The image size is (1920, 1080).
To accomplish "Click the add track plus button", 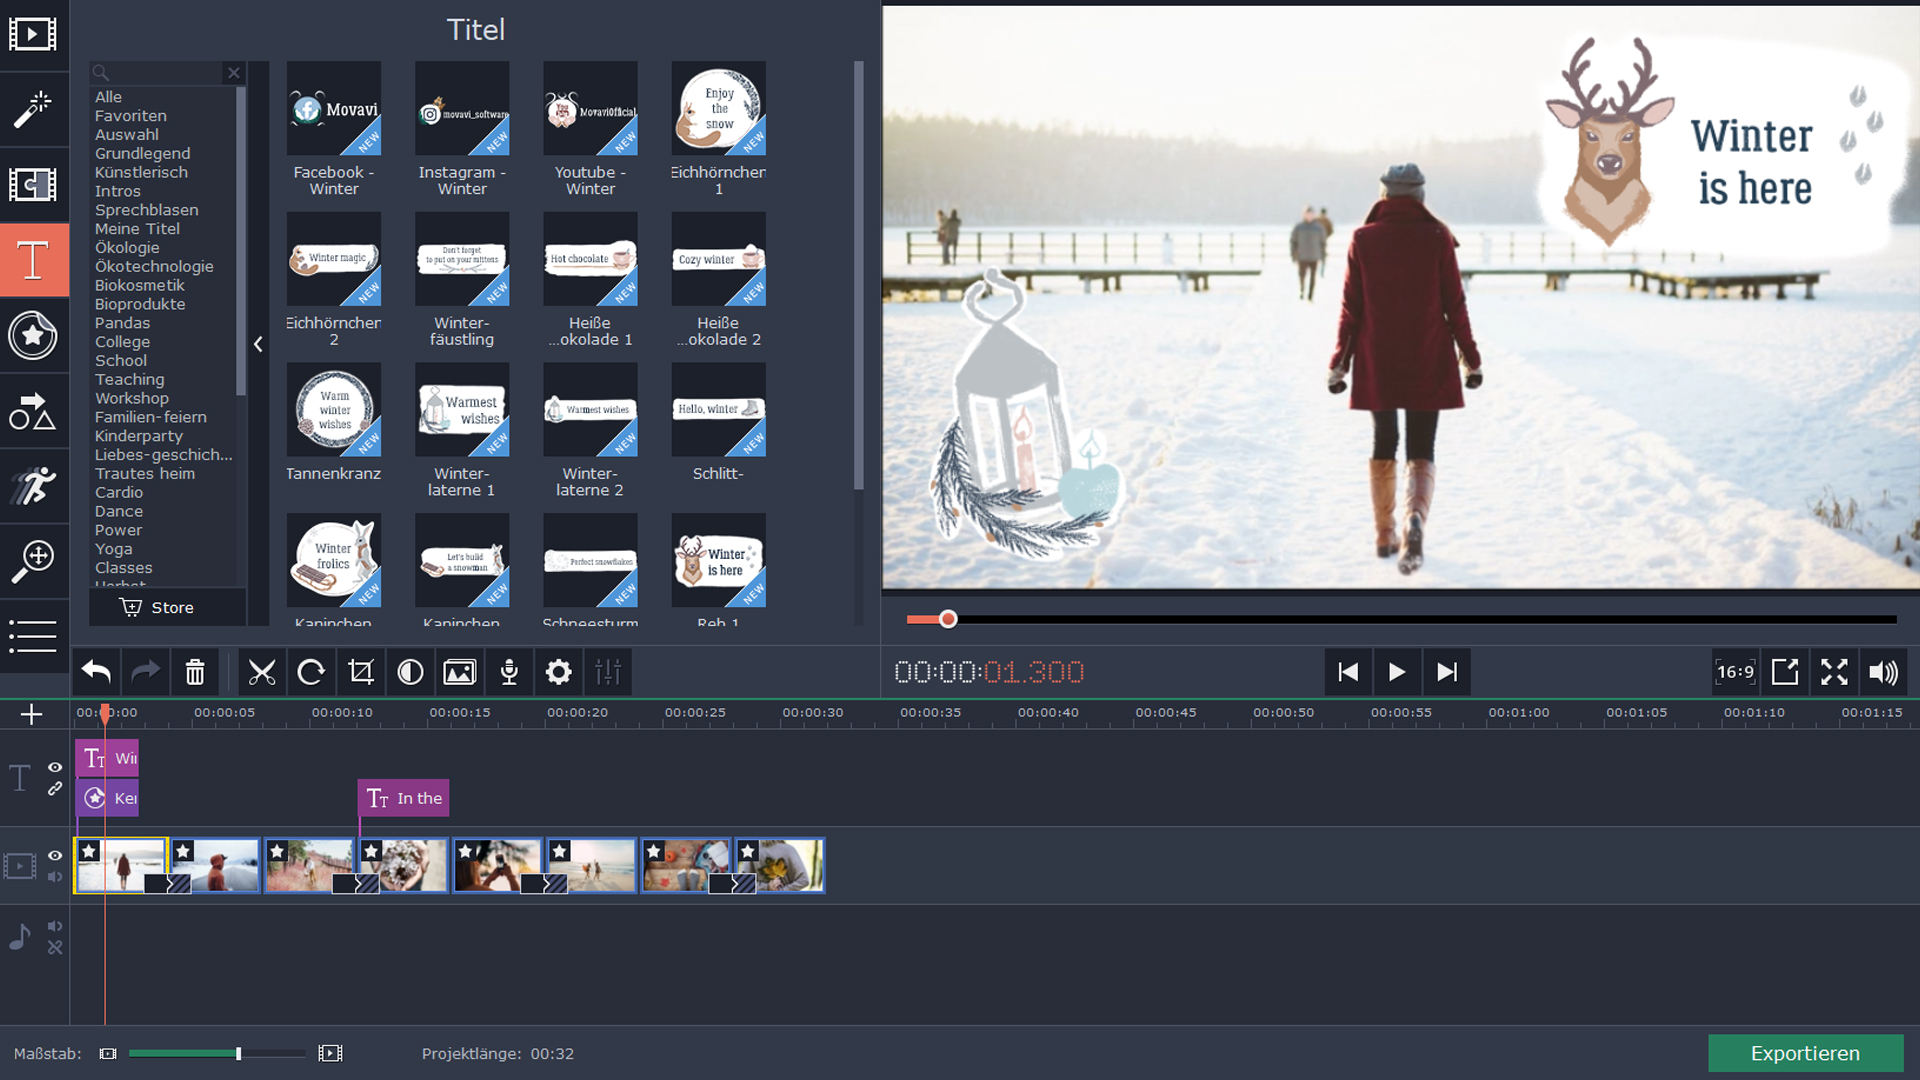I will [31, 714].
